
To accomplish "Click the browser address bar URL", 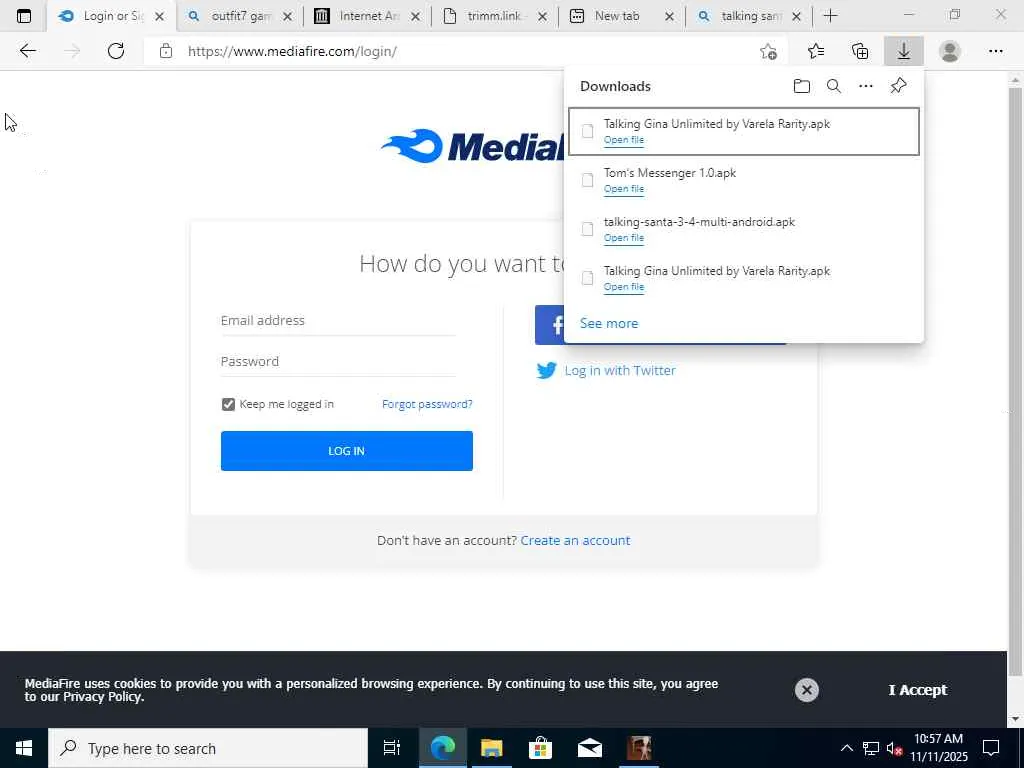I will (292, 51).
